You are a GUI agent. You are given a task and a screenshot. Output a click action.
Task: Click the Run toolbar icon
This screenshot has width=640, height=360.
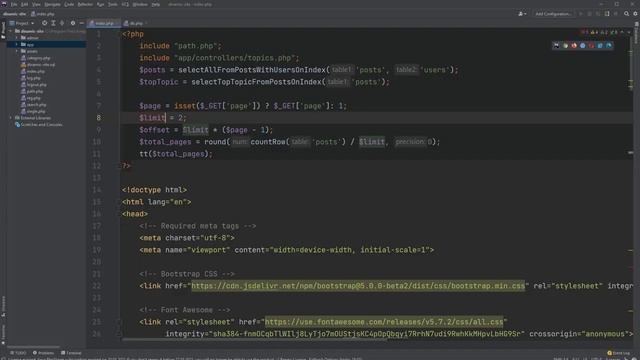click(x=581, y=14)
